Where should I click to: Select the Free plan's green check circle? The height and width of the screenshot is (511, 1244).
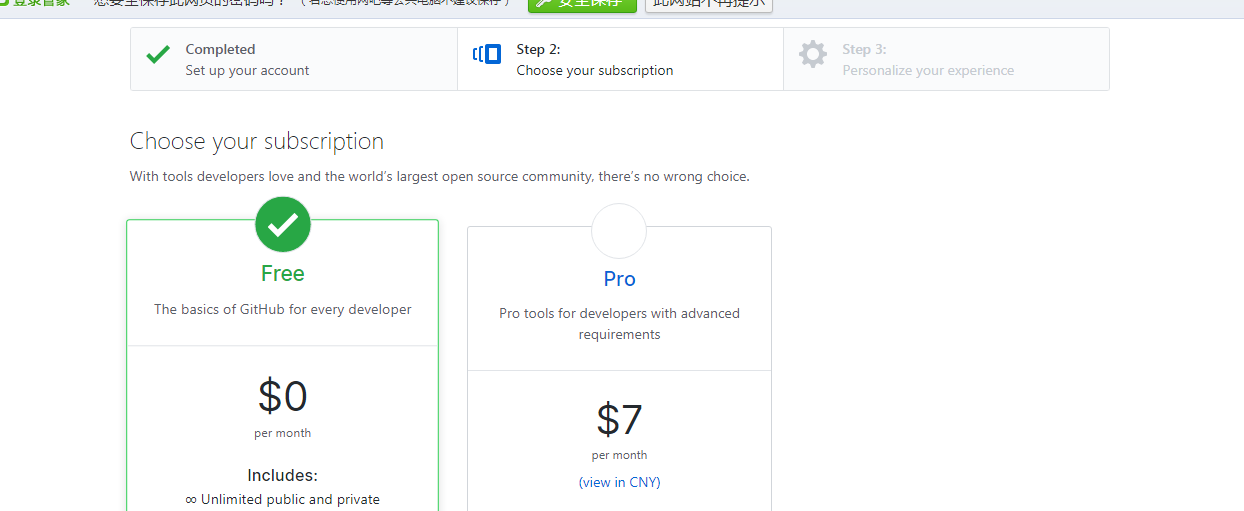tap(283, 224)
